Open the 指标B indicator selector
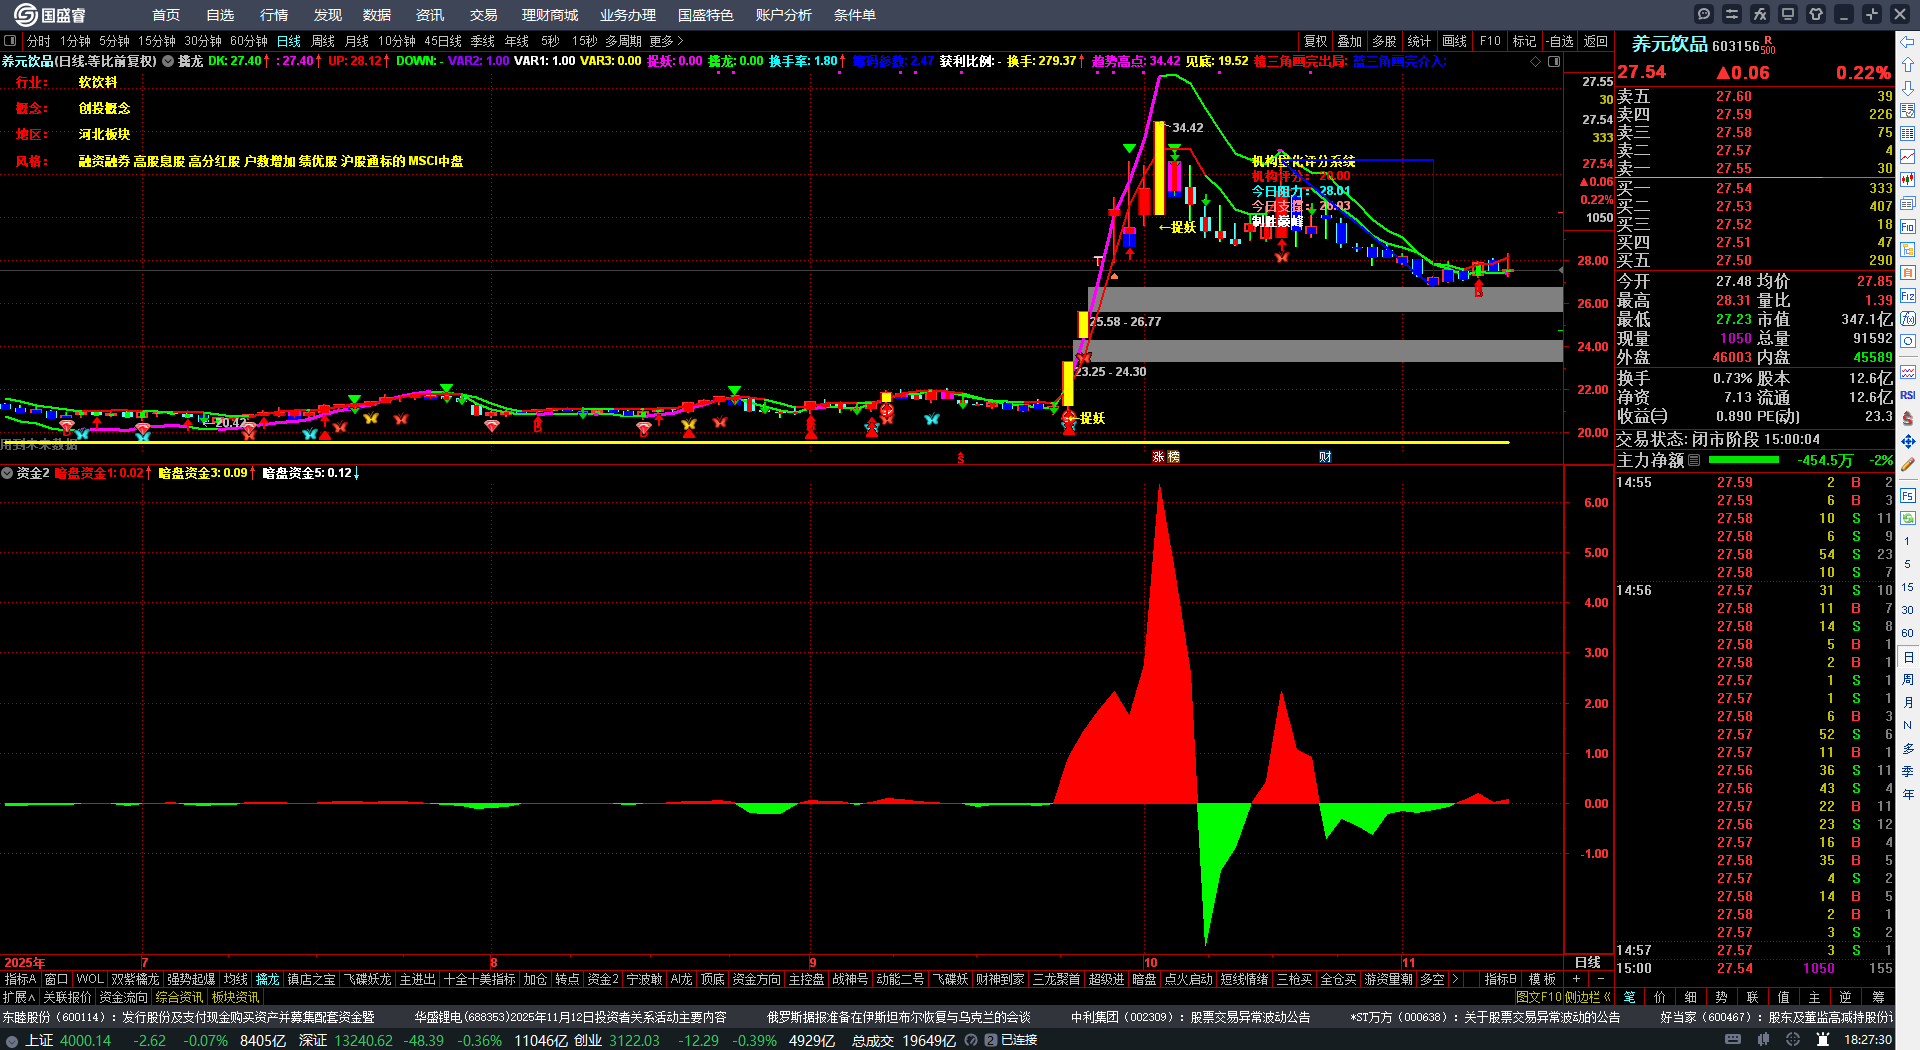Screen dimensions: 1920x1050 [1500, 979]
